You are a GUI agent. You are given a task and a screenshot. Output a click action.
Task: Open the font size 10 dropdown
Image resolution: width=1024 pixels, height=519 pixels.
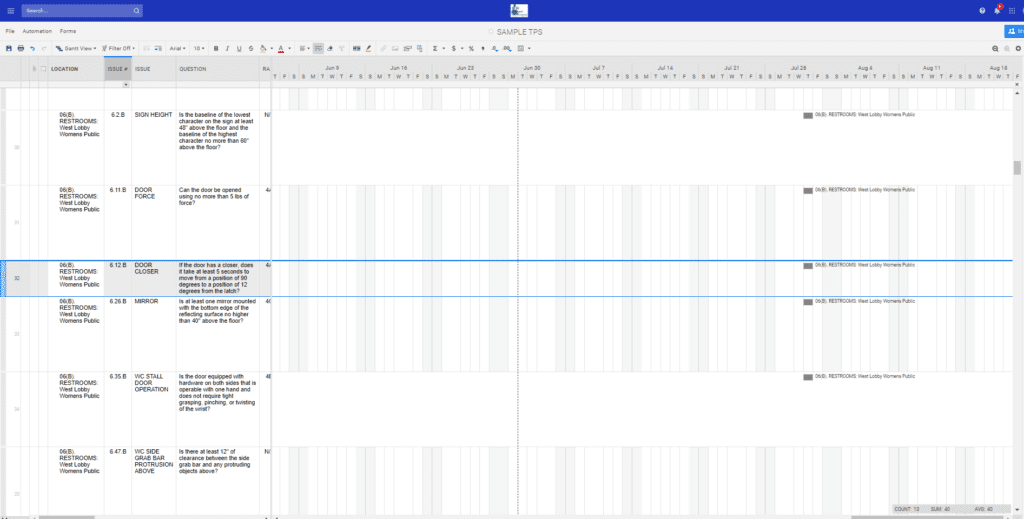tap(199, 48)
